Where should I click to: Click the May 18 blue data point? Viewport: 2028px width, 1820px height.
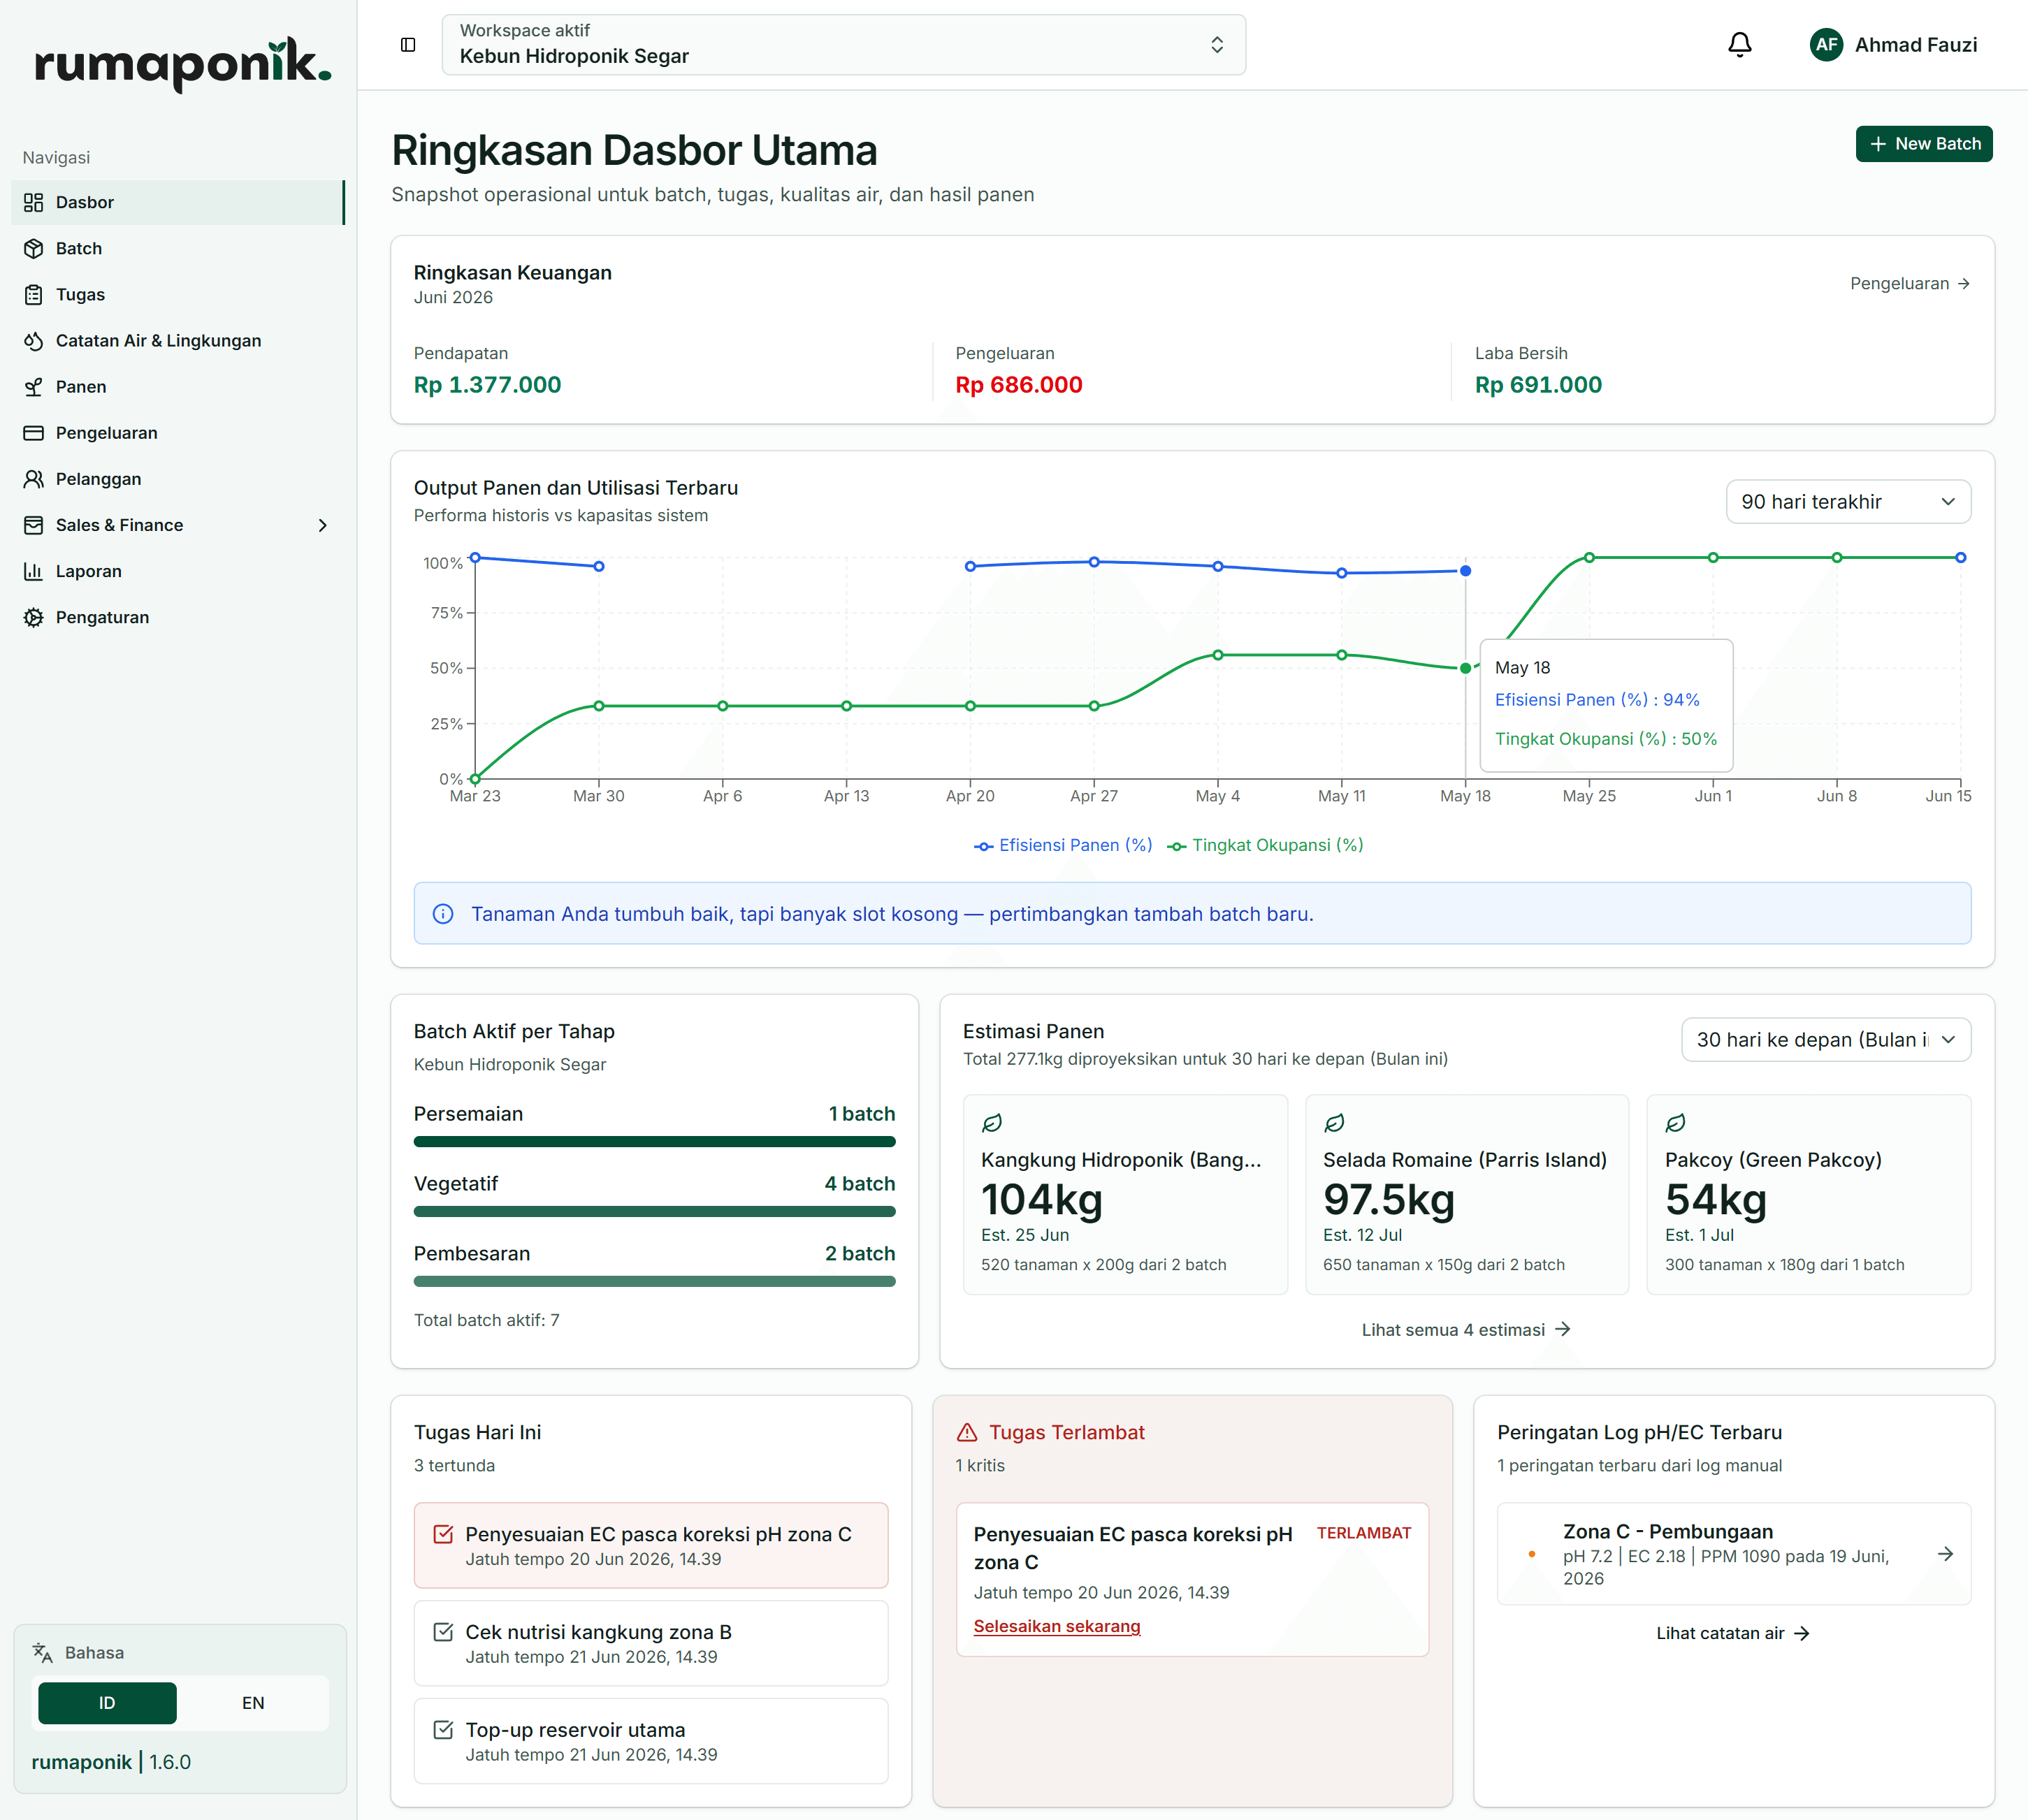click(1465, 571)
